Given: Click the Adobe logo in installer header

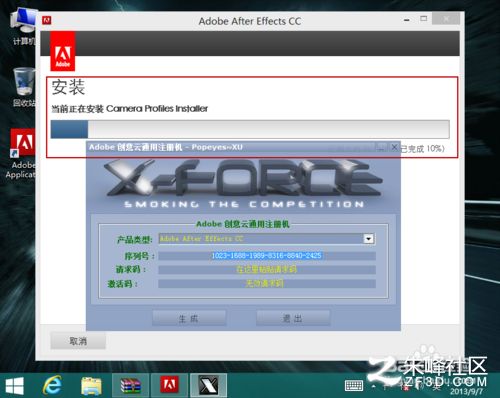Looking at the screenshot, I should click(63, 51).
